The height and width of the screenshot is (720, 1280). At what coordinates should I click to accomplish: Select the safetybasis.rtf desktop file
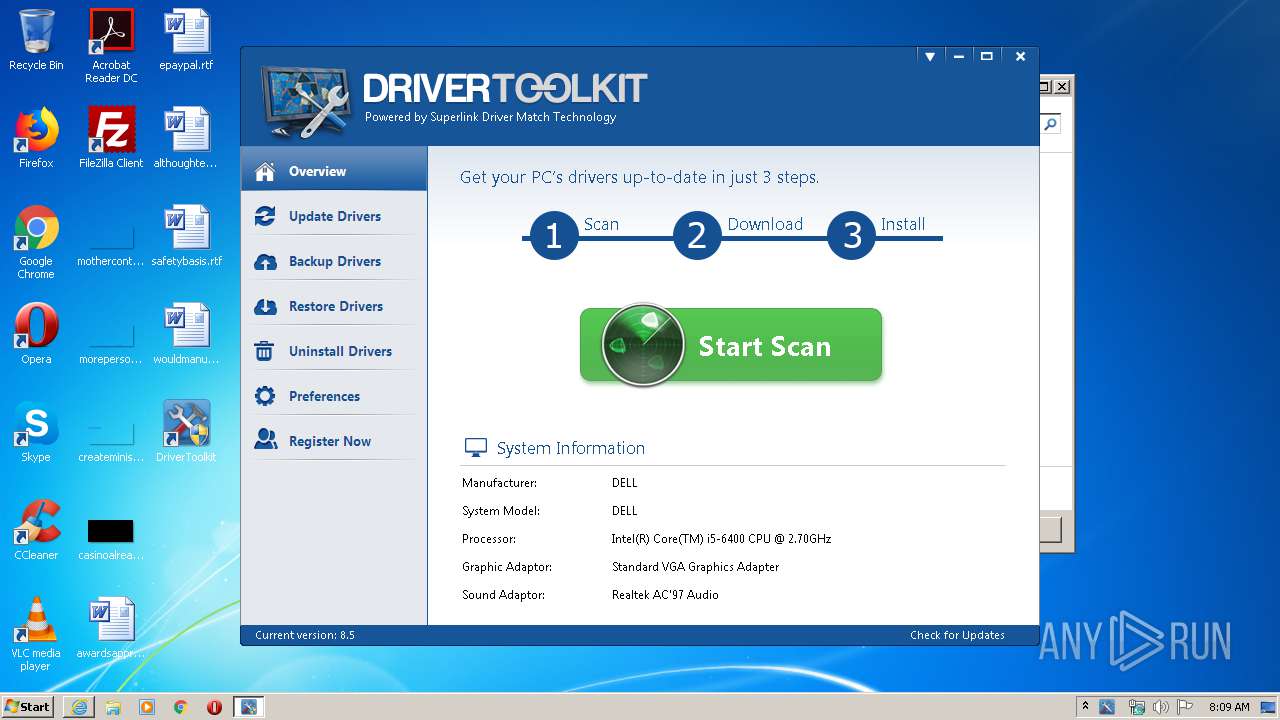(186, 236)
